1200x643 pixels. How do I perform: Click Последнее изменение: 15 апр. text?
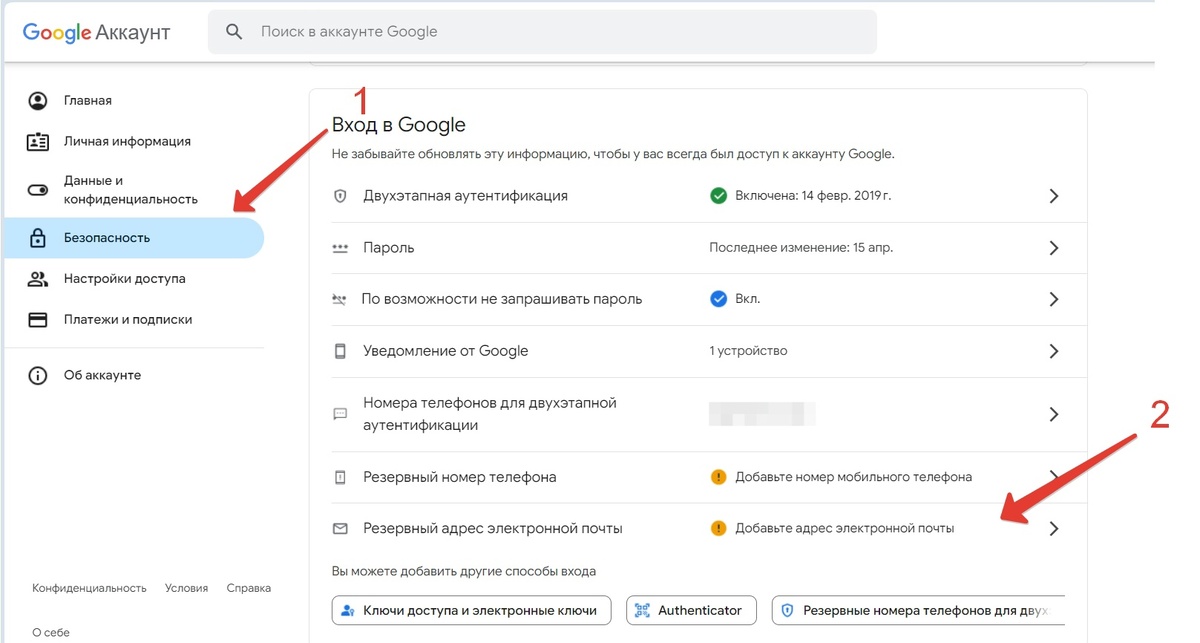(801, 248)
